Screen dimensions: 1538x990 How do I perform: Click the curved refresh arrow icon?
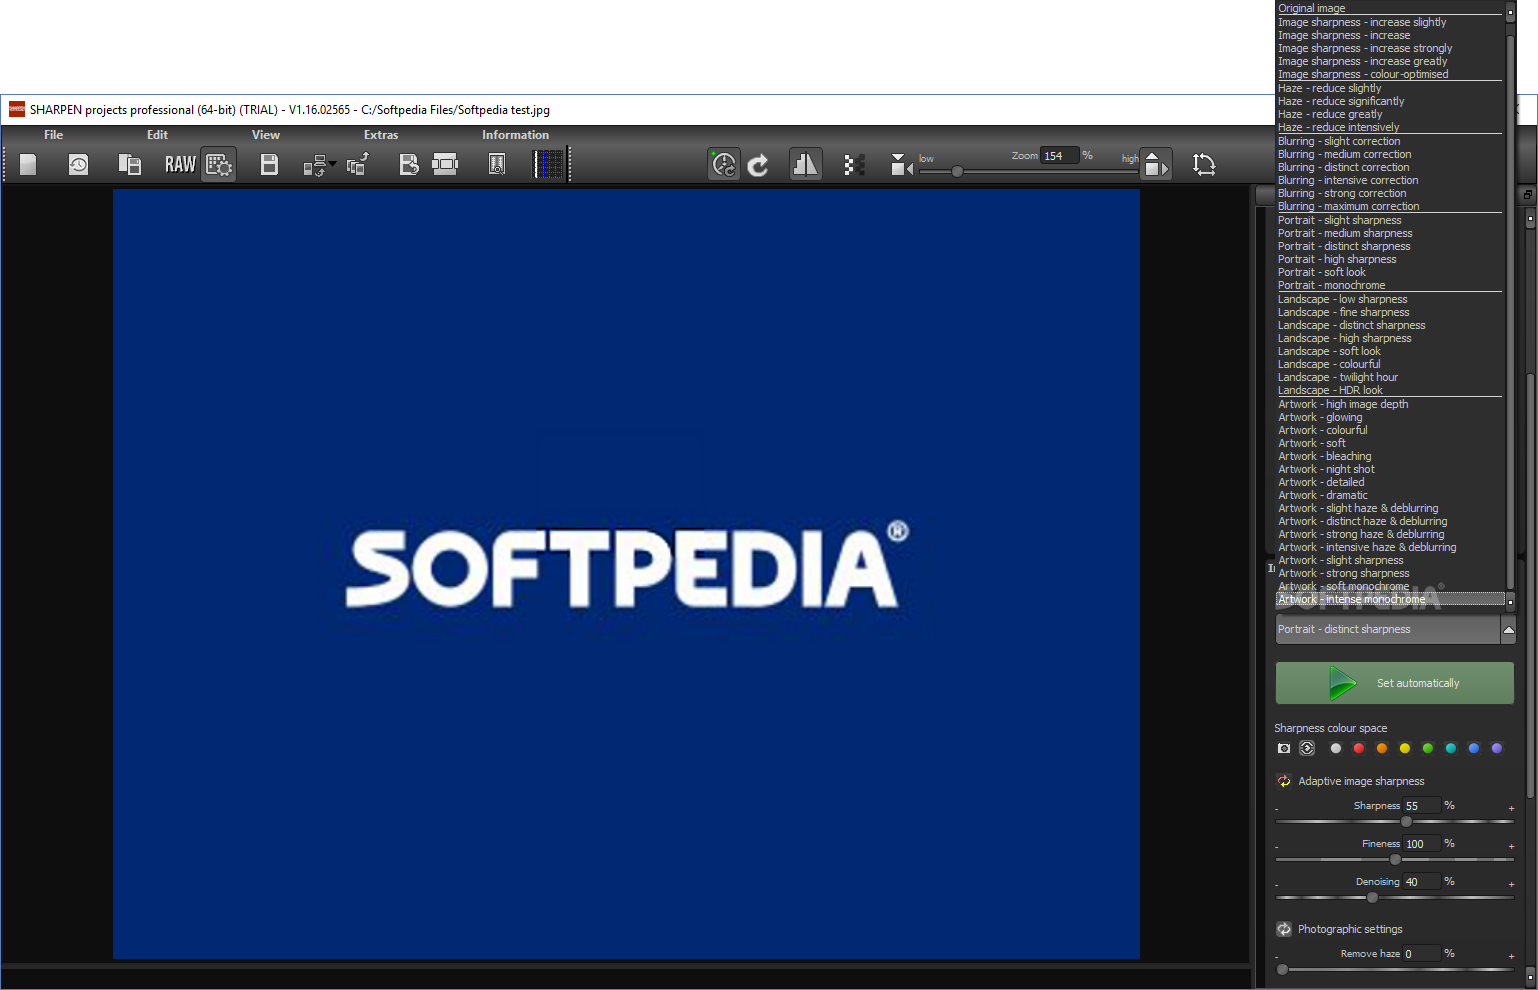(x=758, y=164)
